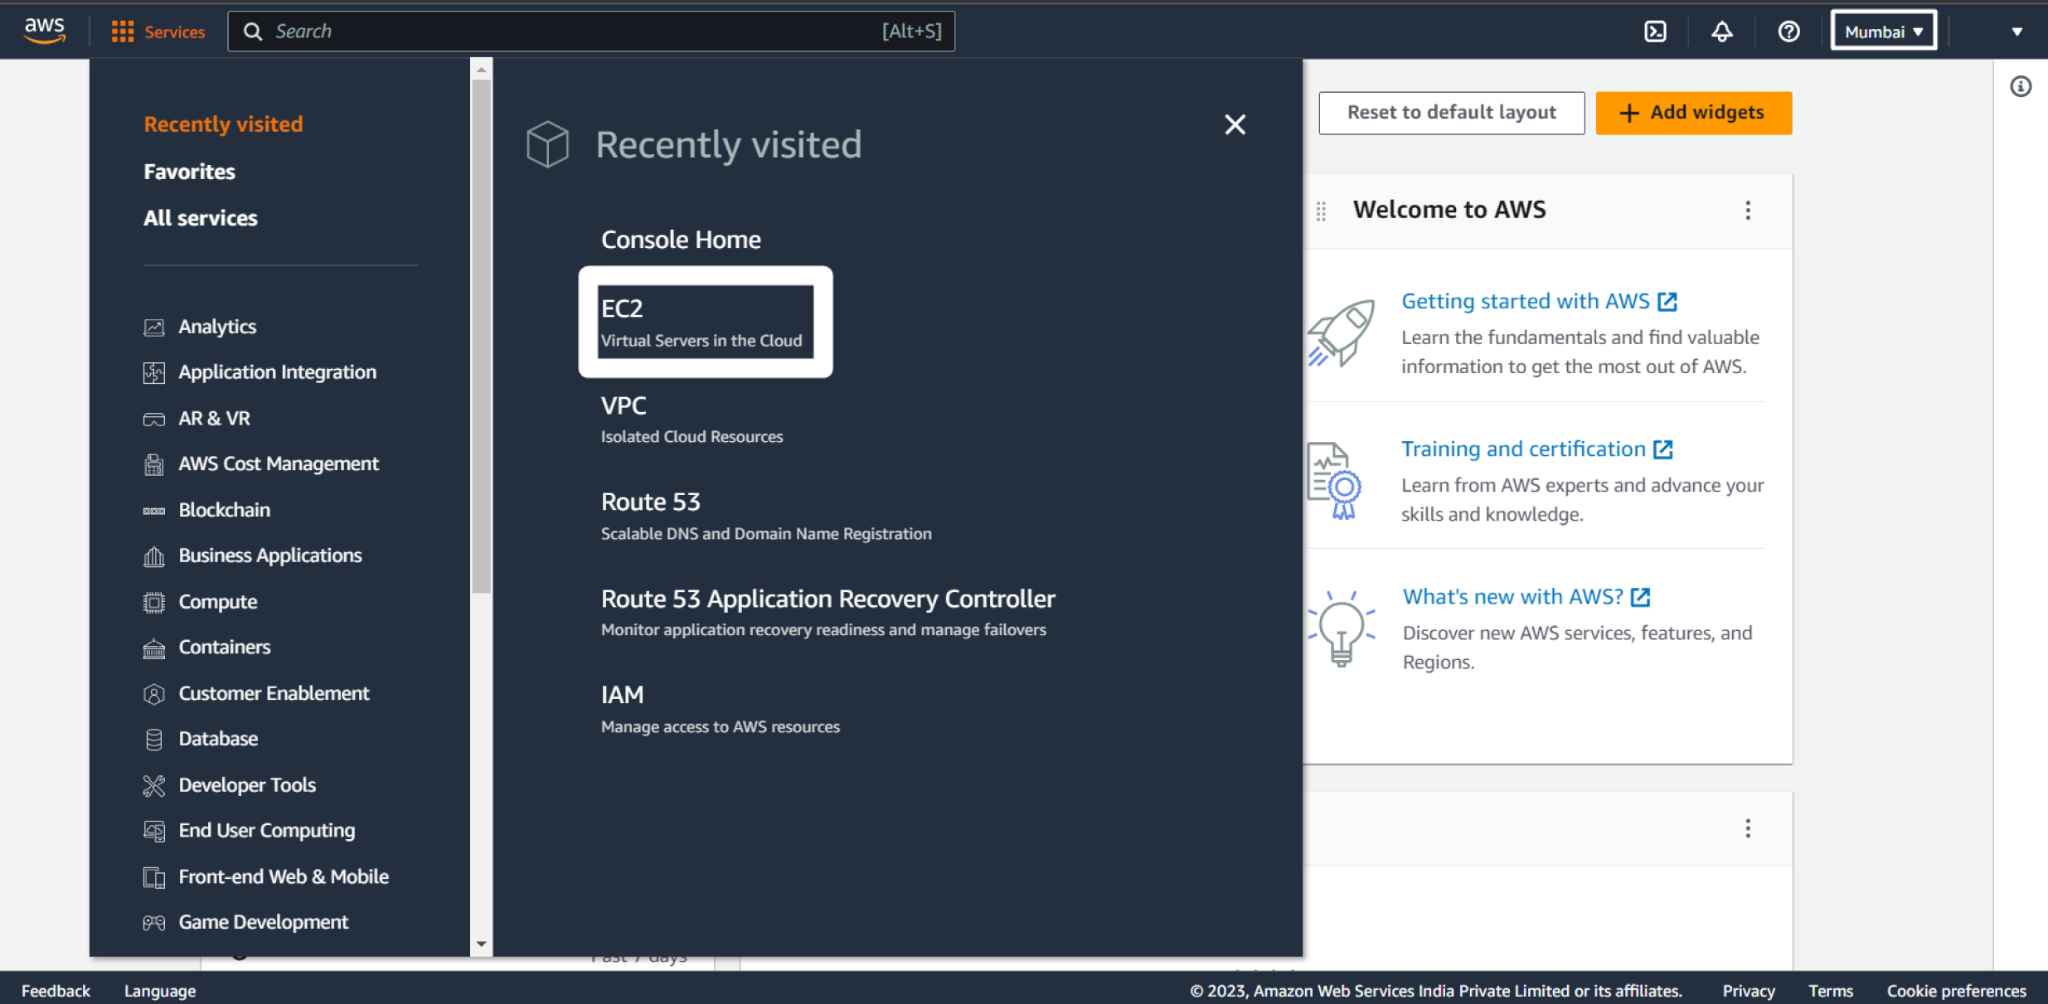The height and width of the screenshot is (1004, 2048).
Task: Open Console Home from recently visited
Action: click(681, 239)
